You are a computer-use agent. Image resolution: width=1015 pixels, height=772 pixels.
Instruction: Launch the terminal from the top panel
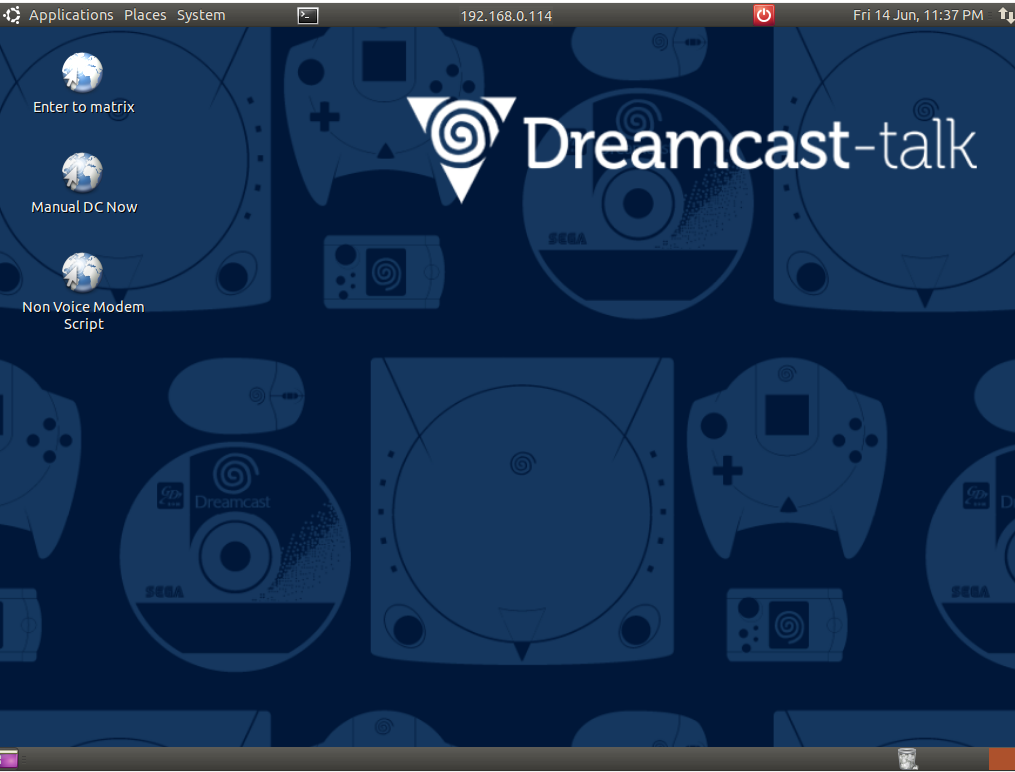(x=307, y=16)
